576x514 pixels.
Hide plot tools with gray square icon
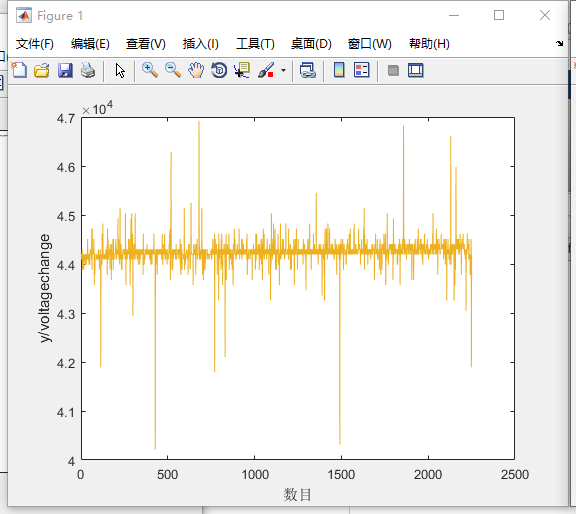393,70
